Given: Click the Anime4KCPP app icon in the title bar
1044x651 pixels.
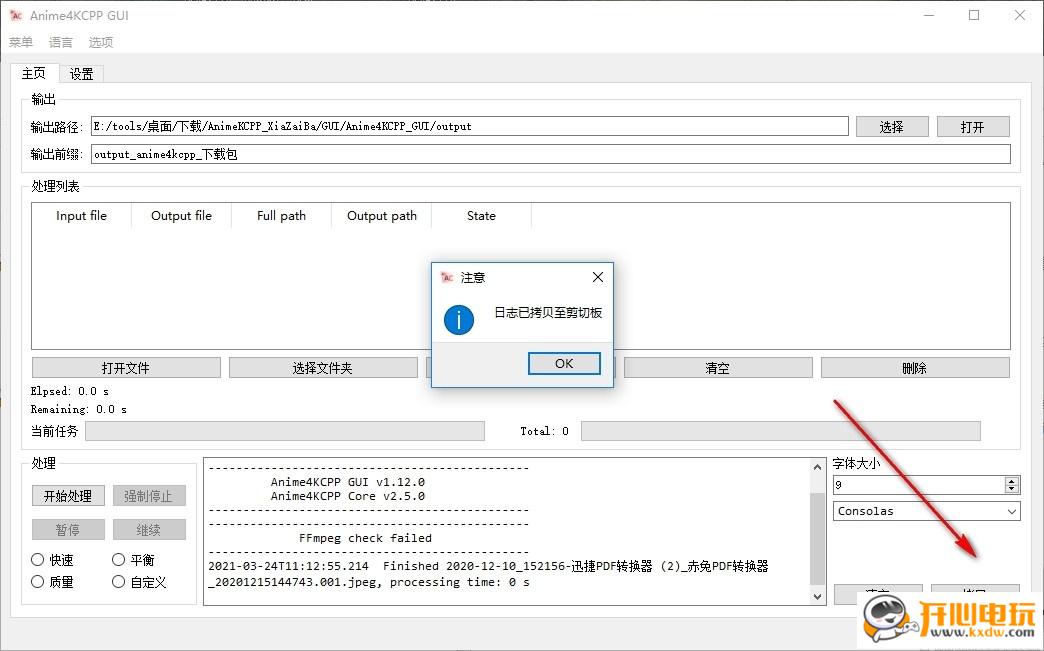Looking at the screenshot, I should pos(16,15).
